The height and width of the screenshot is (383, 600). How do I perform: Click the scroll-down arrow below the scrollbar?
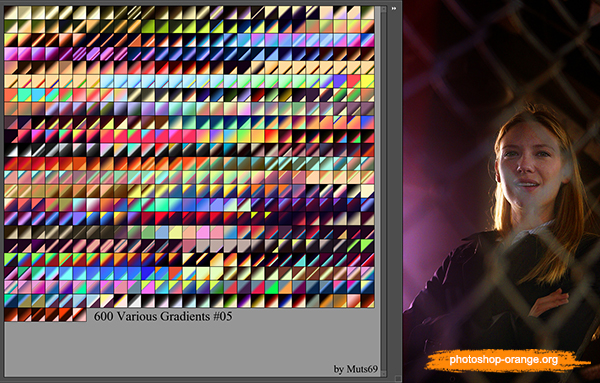383,374
